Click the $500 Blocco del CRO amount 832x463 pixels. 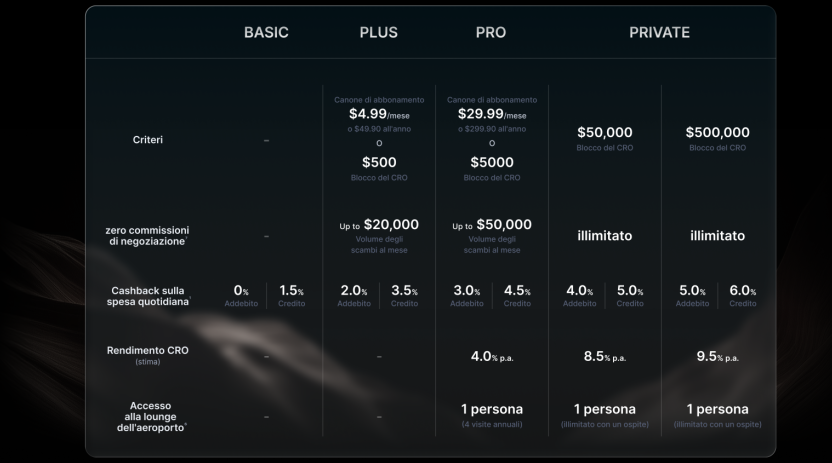[x=378, y=162]
